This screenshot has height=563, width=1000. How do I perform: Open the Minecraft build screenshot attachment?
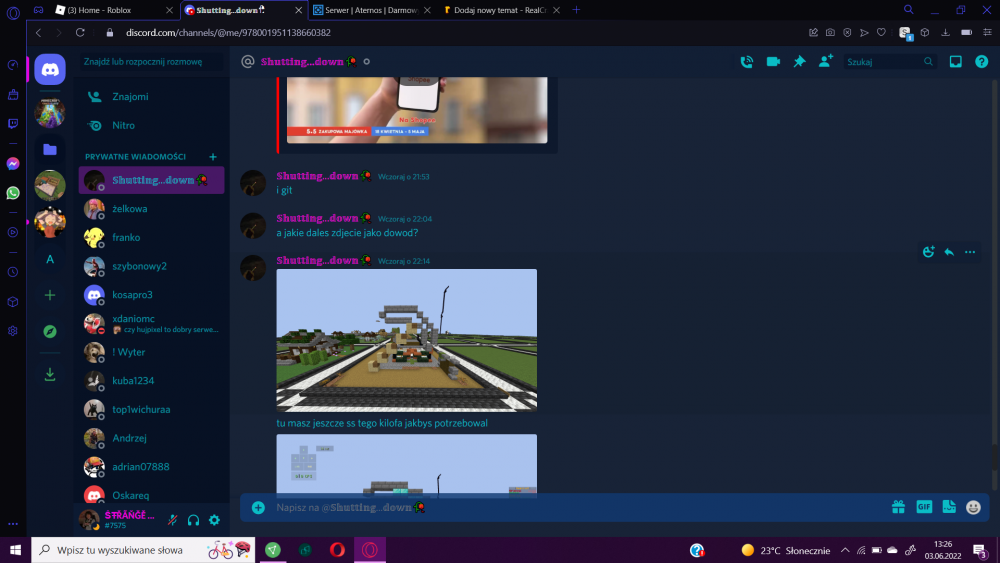coord(406,340)
